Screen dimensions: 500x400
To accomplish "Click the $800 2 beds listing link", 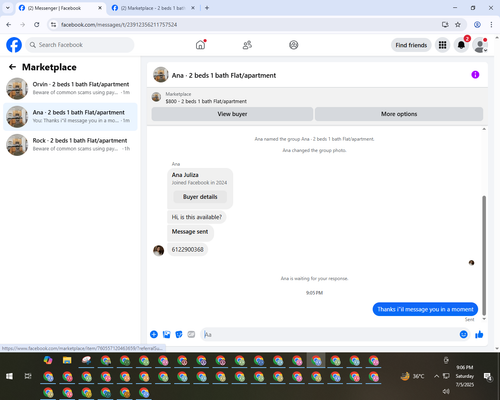I will [x=206, y=101].
